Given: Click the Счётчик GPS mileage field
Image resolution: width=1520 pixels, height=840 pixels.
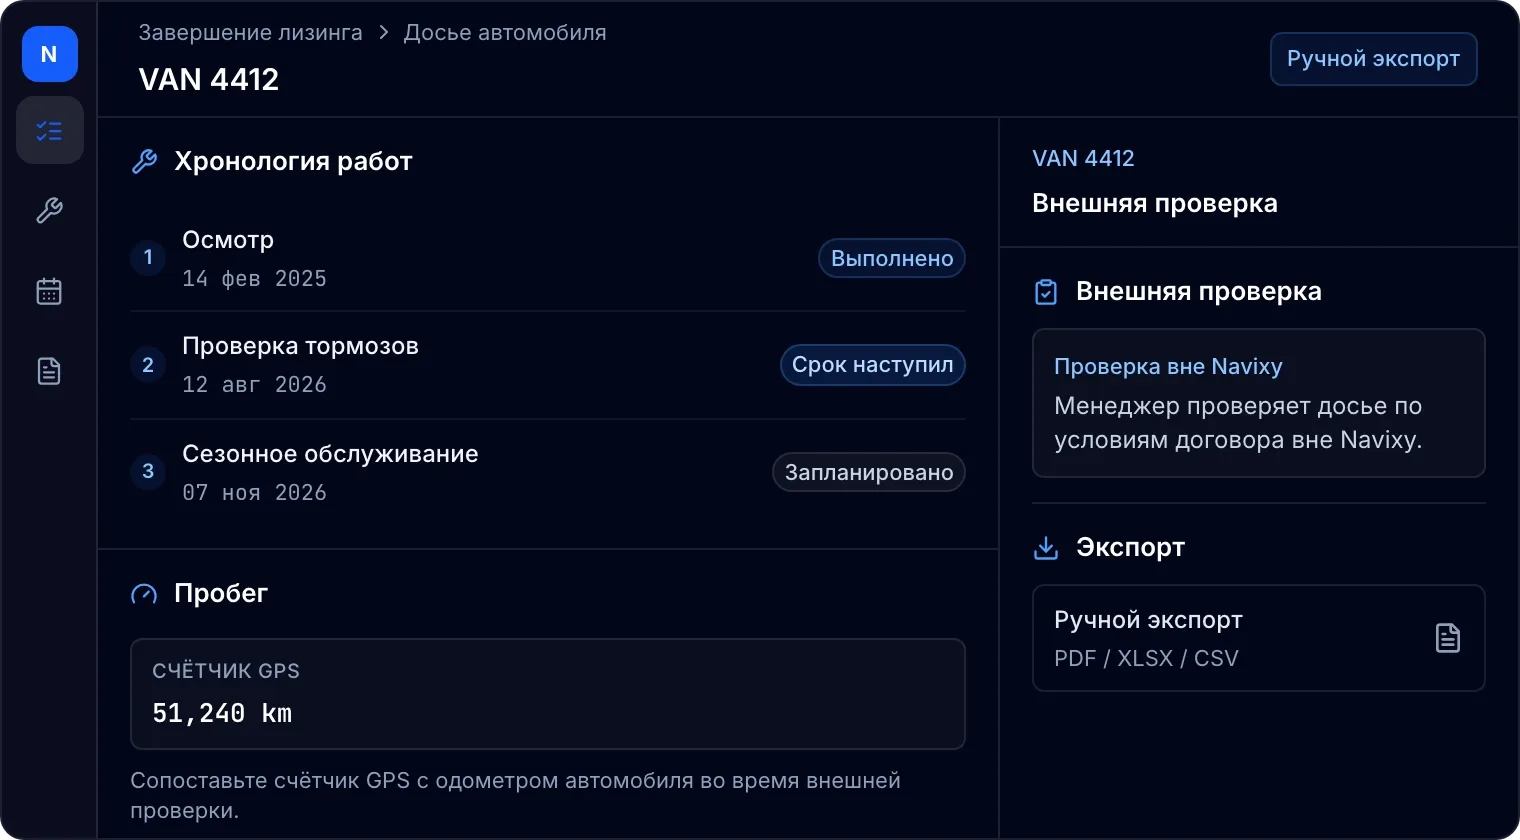Looking at the screenshot, I should tap(548, 694).
